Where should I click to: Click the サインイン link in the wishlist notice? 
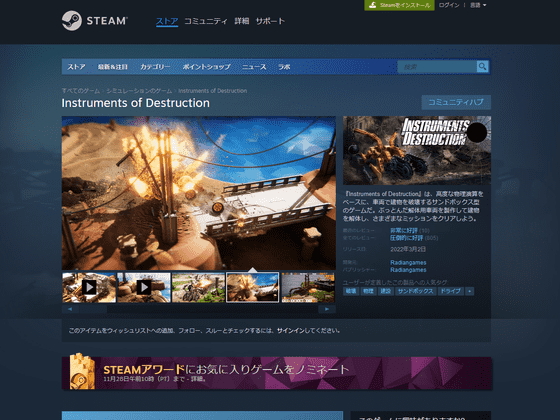291,331
